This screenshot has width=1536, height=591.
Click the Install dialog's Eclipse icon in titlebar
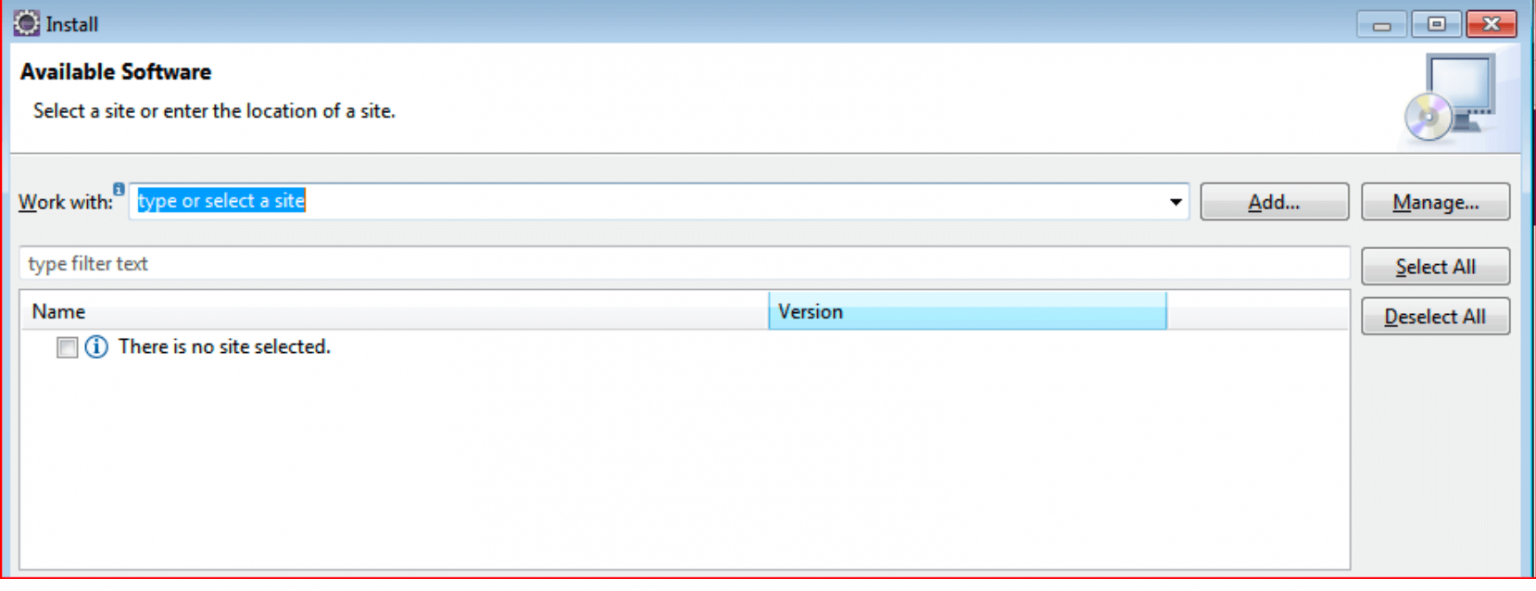click(x=25, y=22)
